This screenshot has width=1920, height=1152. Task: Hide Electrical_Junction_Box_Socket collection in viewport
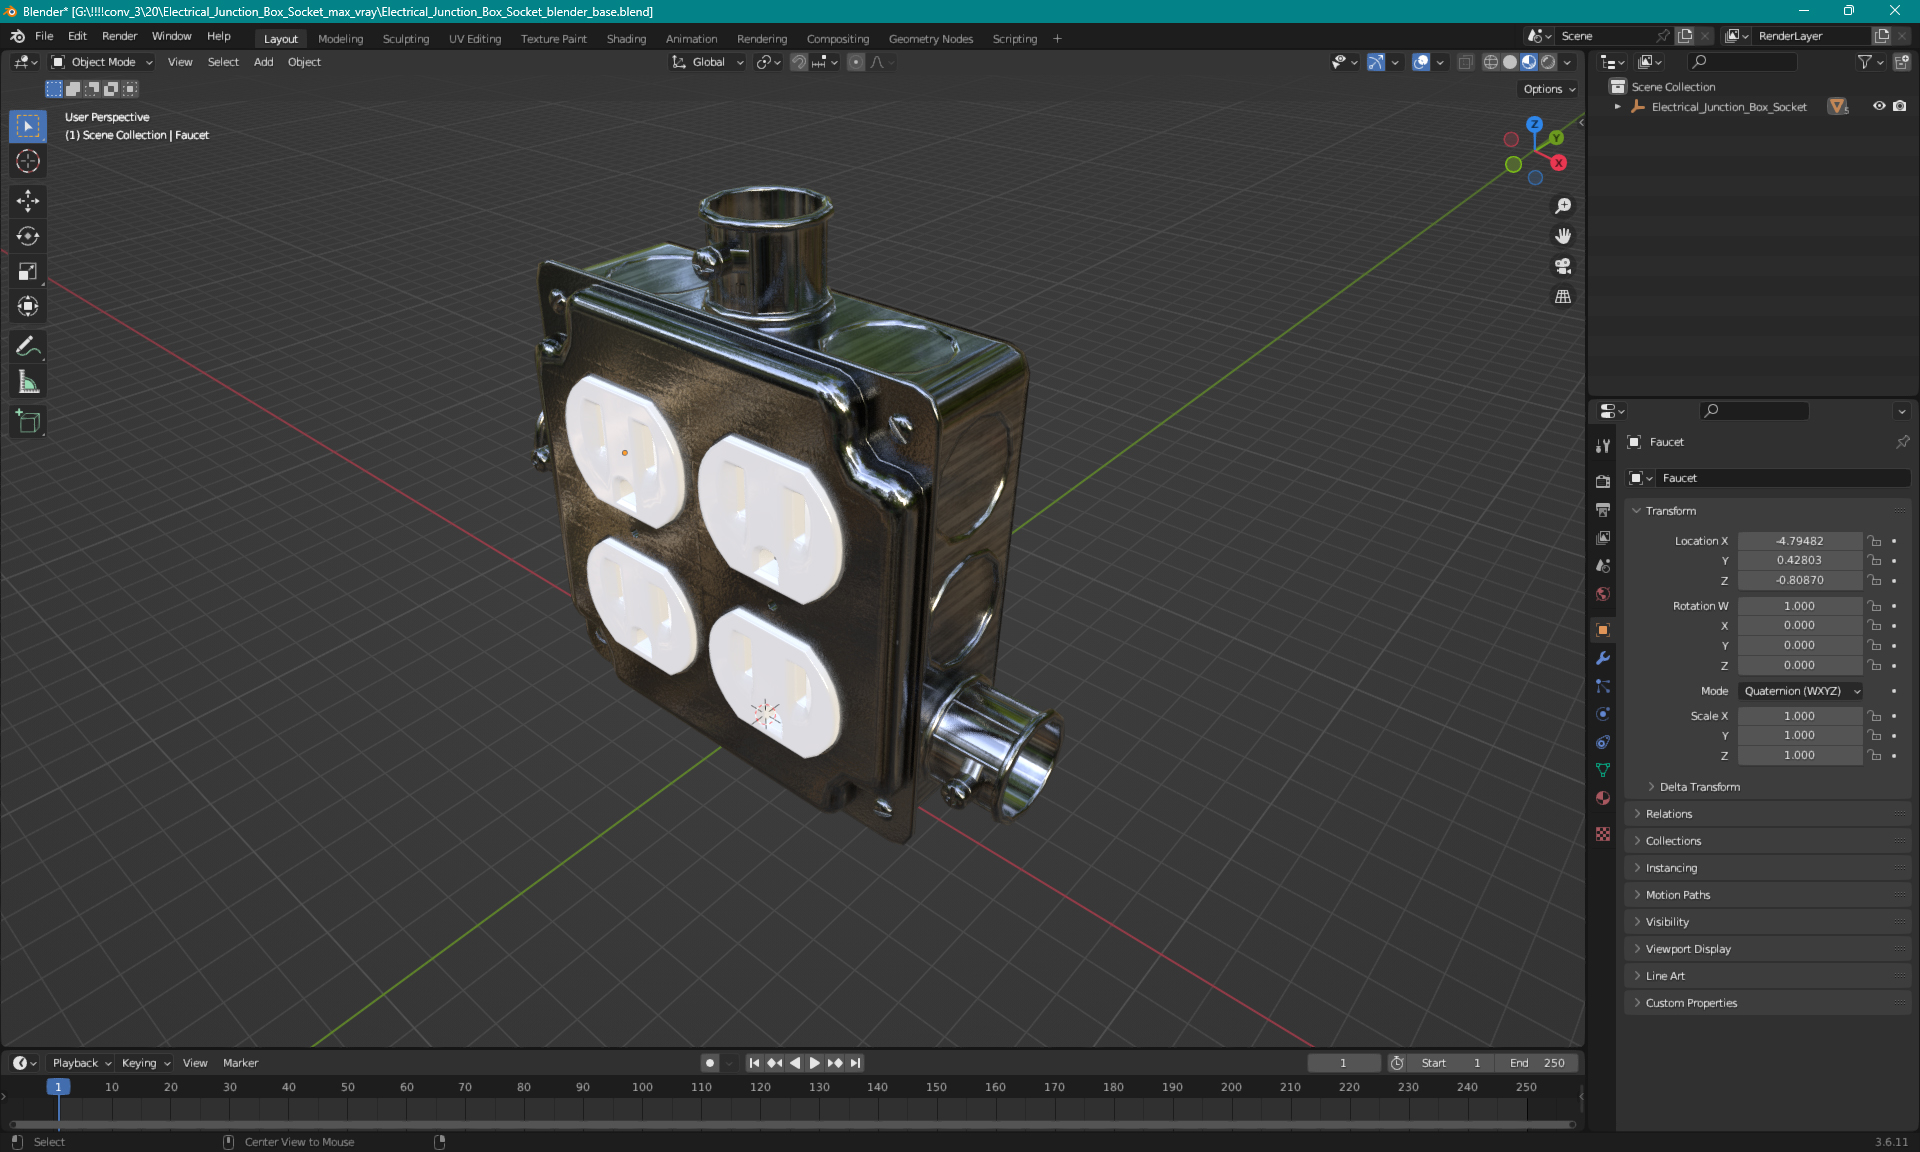[1879, 106]
